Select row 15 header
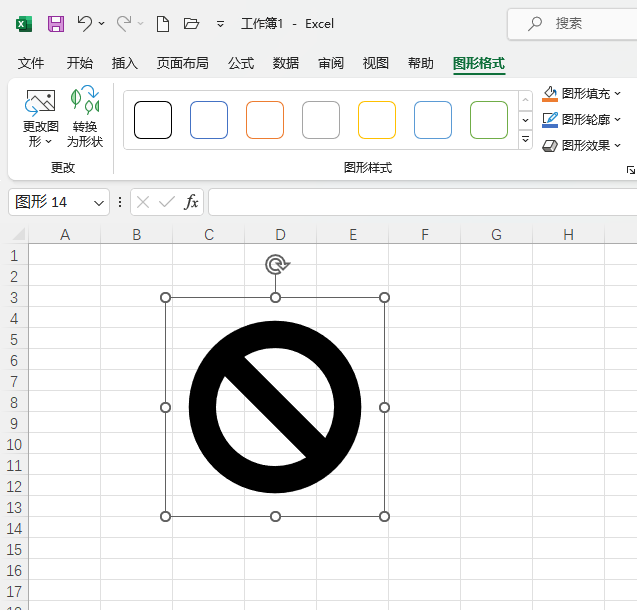Image resolution: width=637 pixels, height=610 pixels. coord(14,549)
